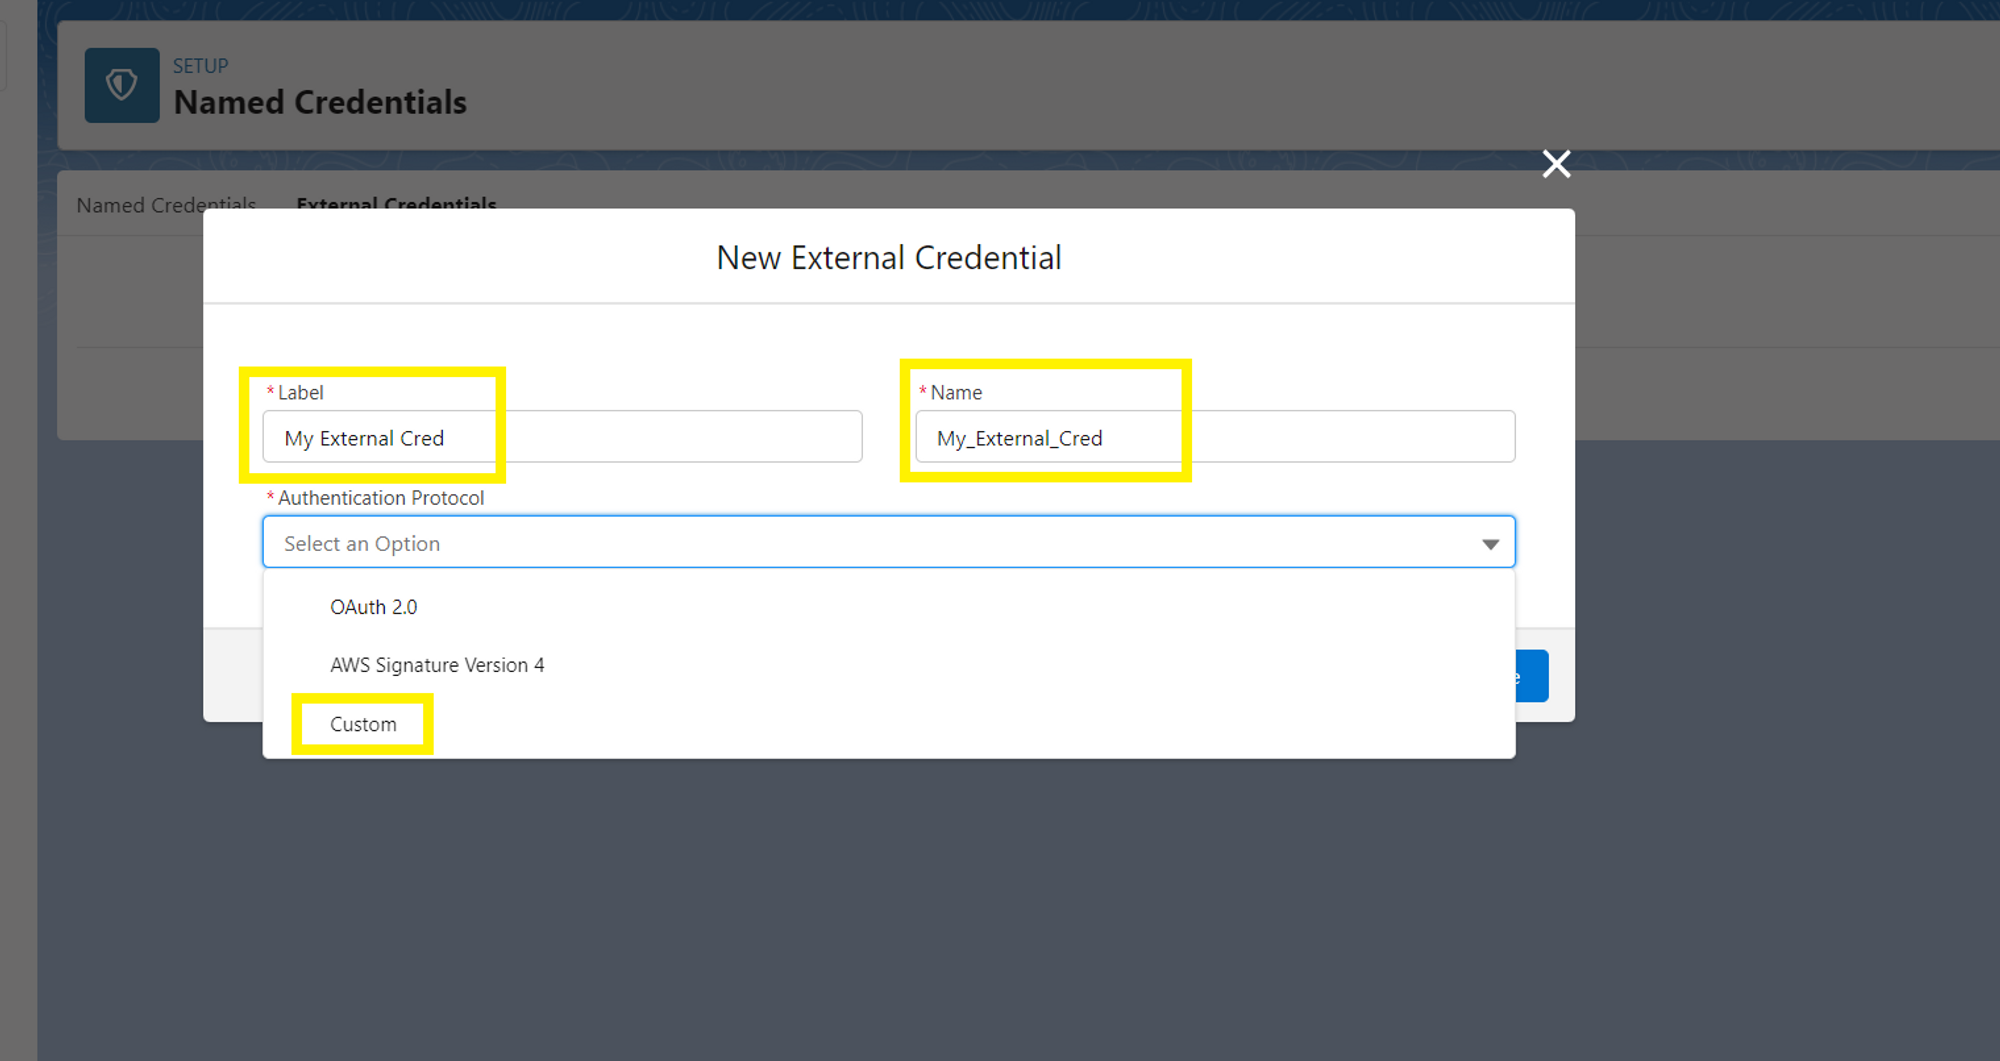Viewport: 2000px width, 1061px height.
Task: Close the New External Credential dialog
Action: 1556,164
